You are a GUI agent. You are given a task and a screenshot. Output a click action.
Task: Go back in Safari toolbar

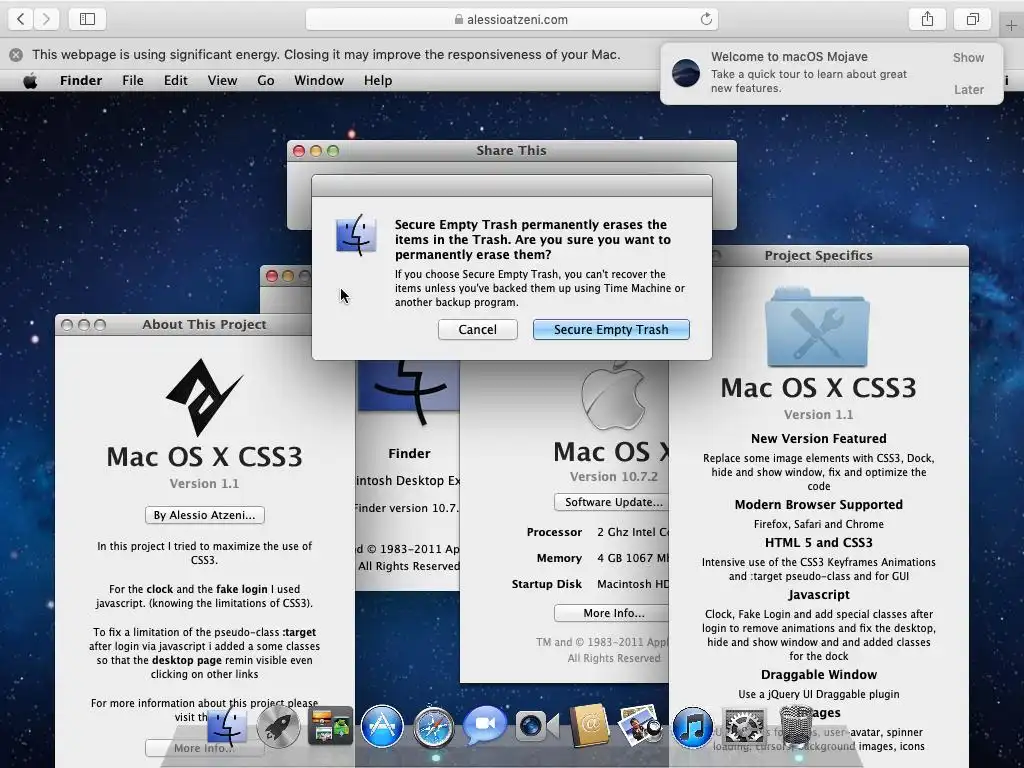pos(21,19)
